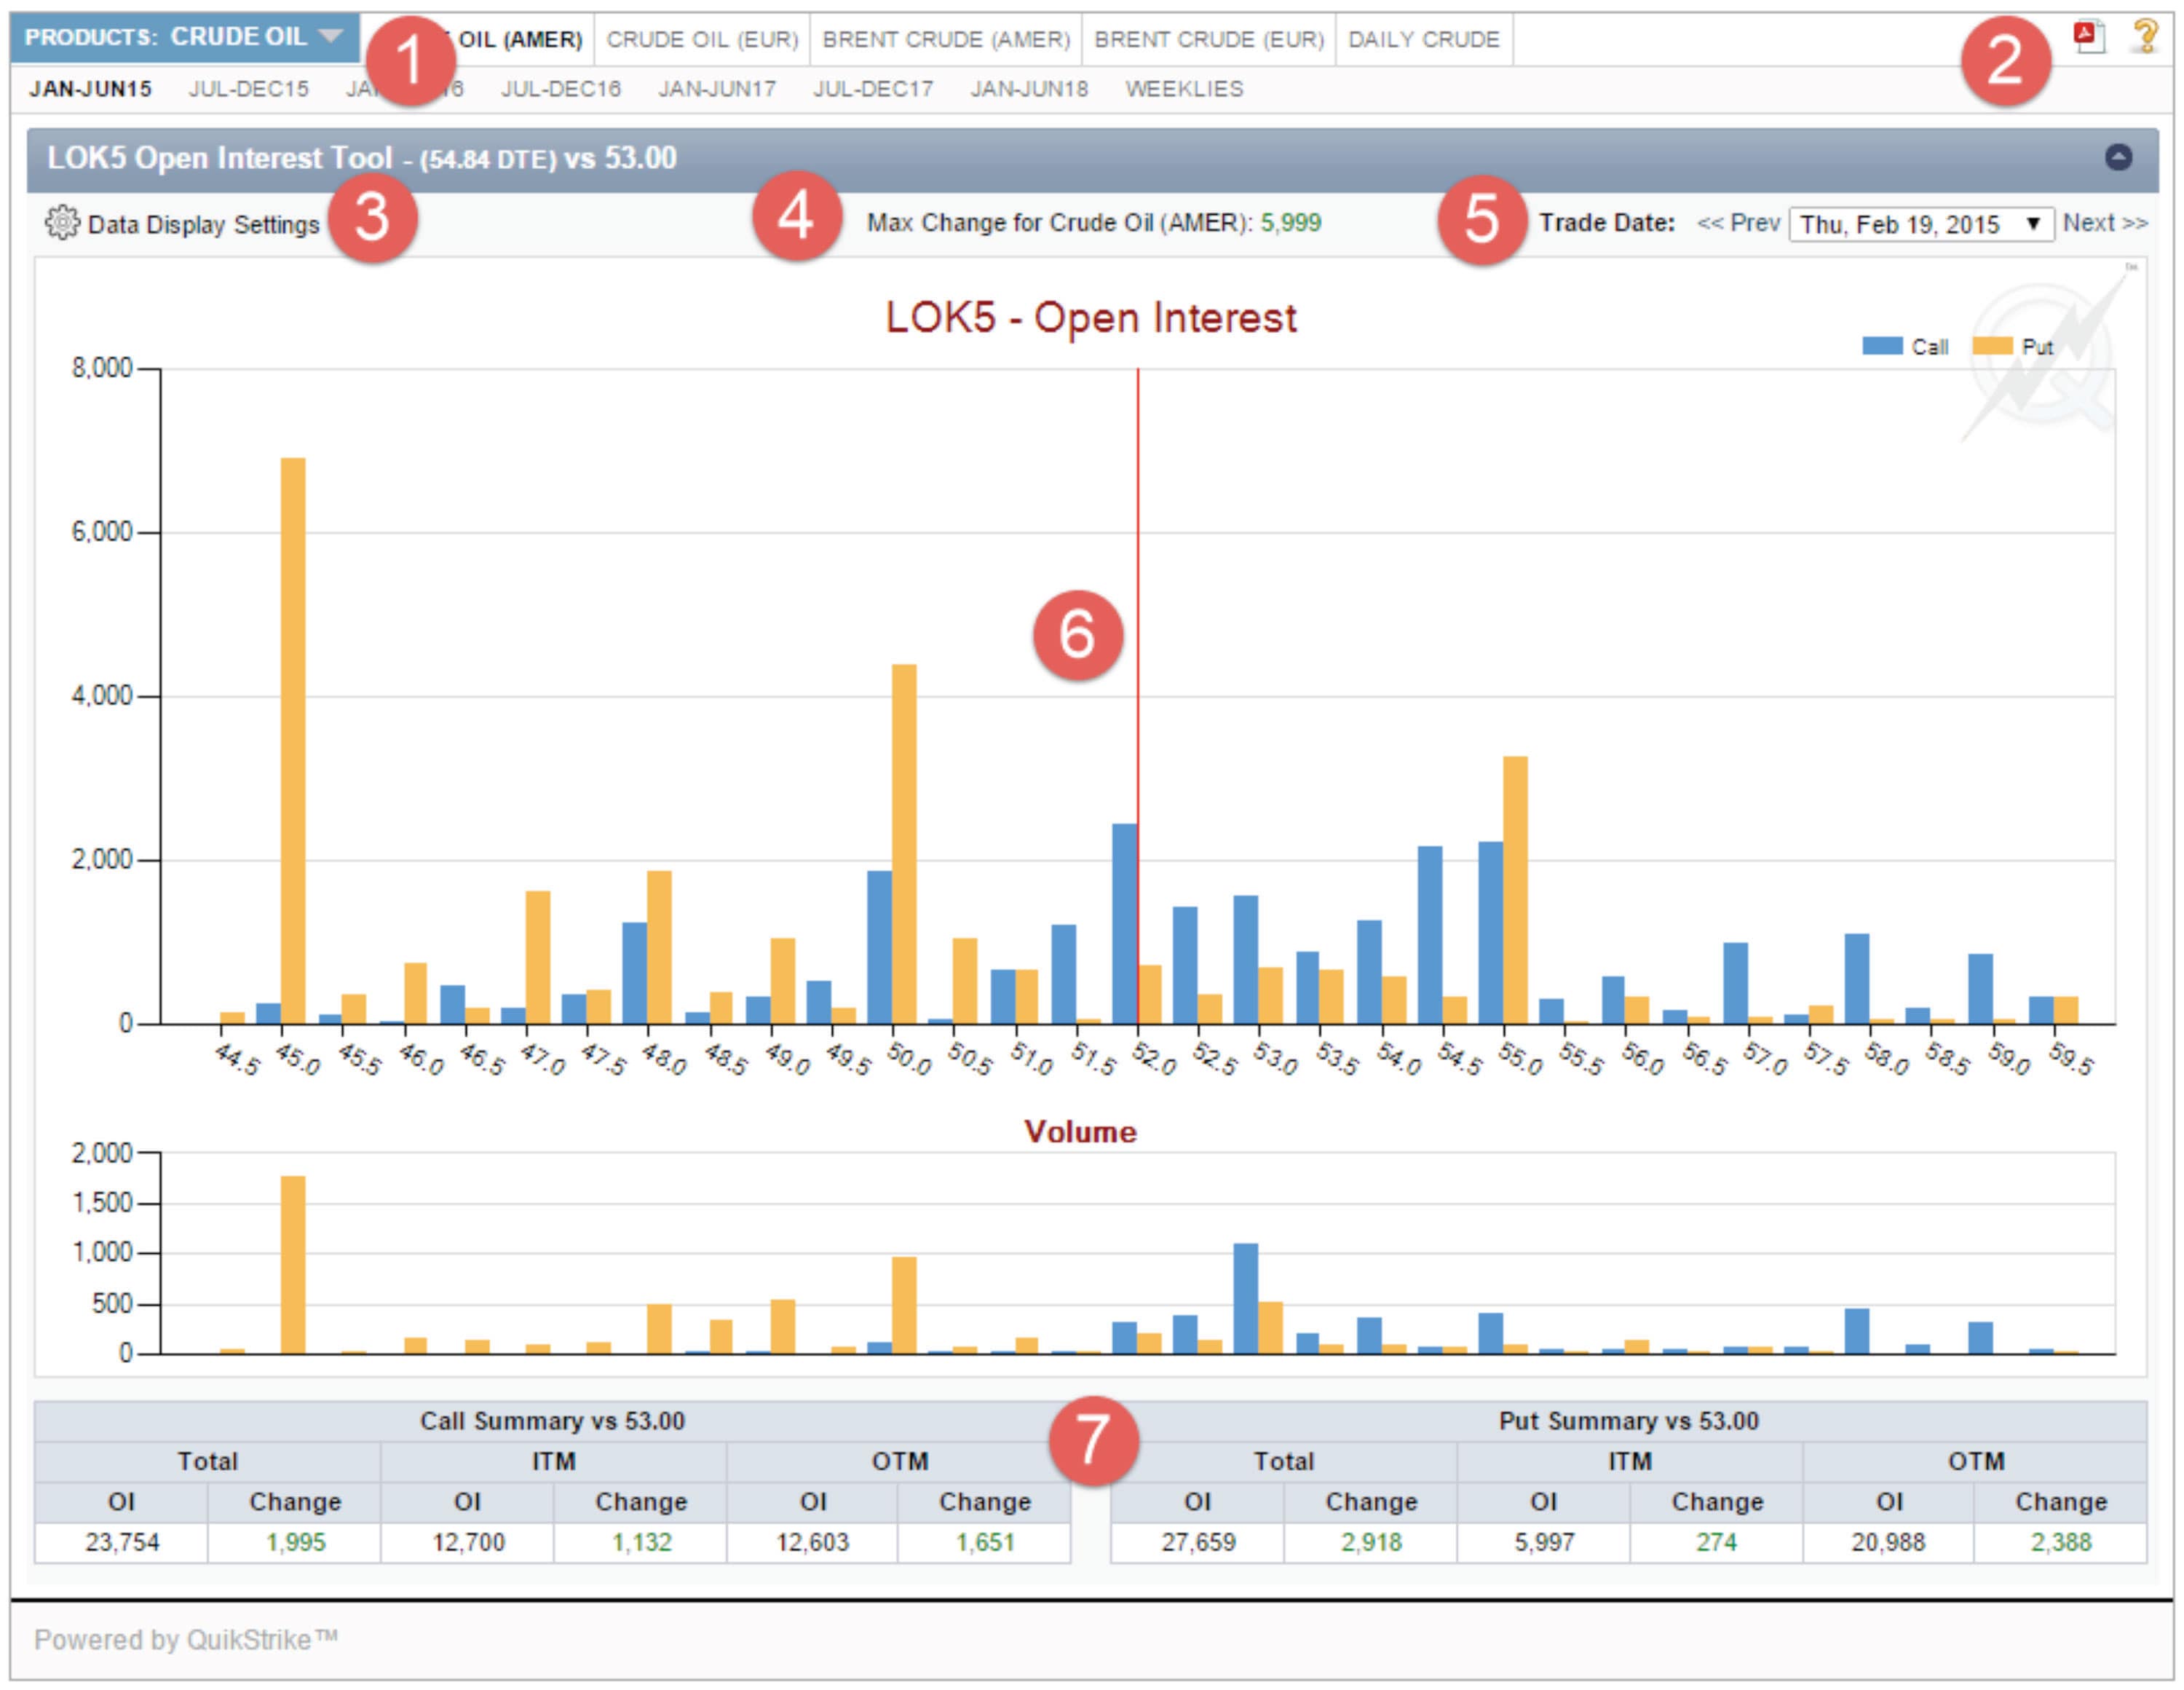Select the JUL-DEC15 expiration group
2184x1690 pixels.
coord(249,89)
